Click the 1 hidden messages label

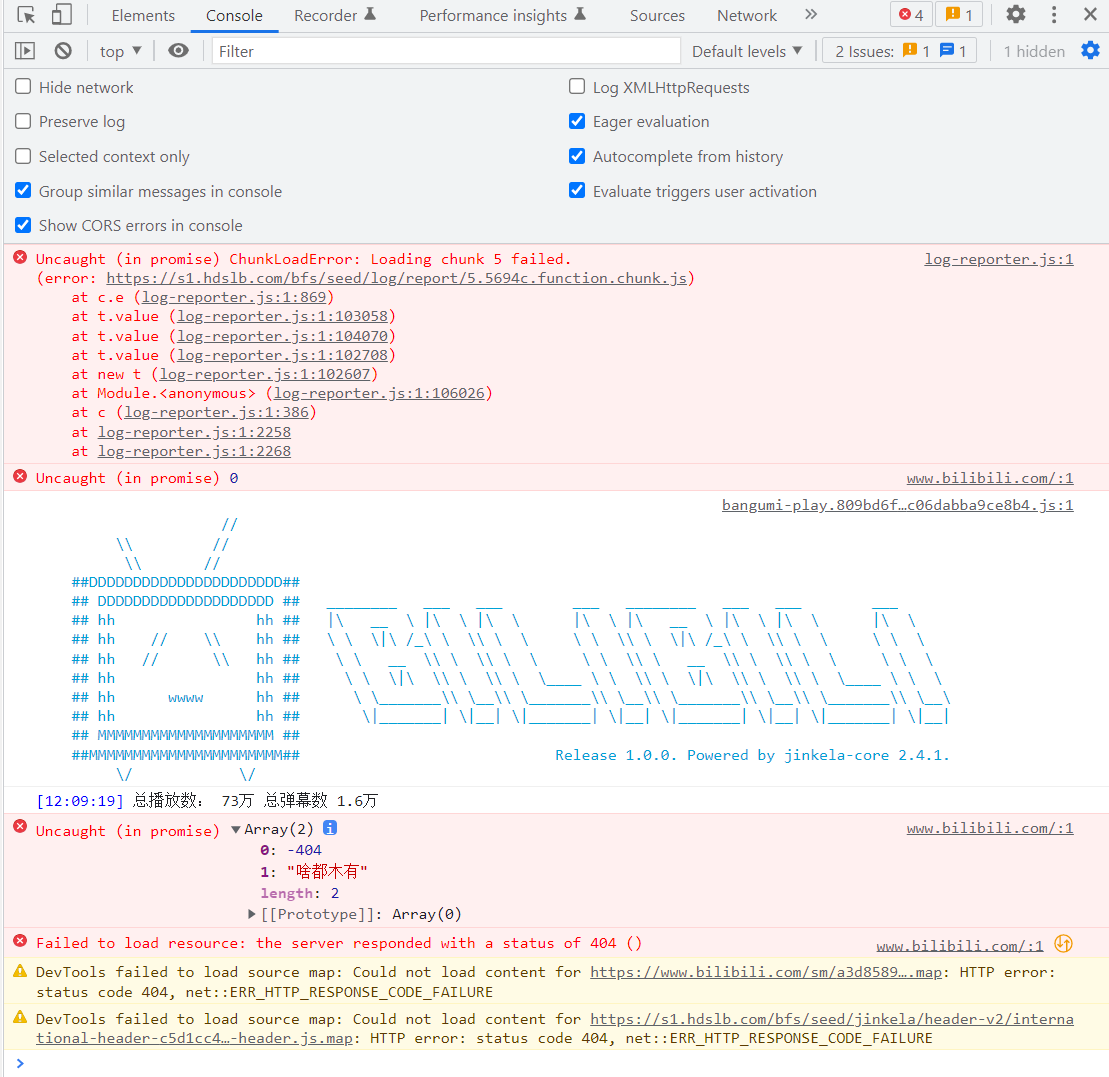1033,51
